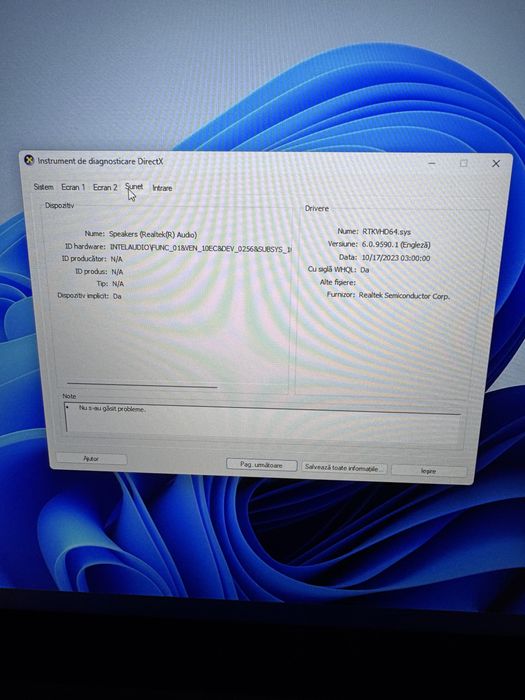Click driver name RTKVHD64.sys

[387, 232]
